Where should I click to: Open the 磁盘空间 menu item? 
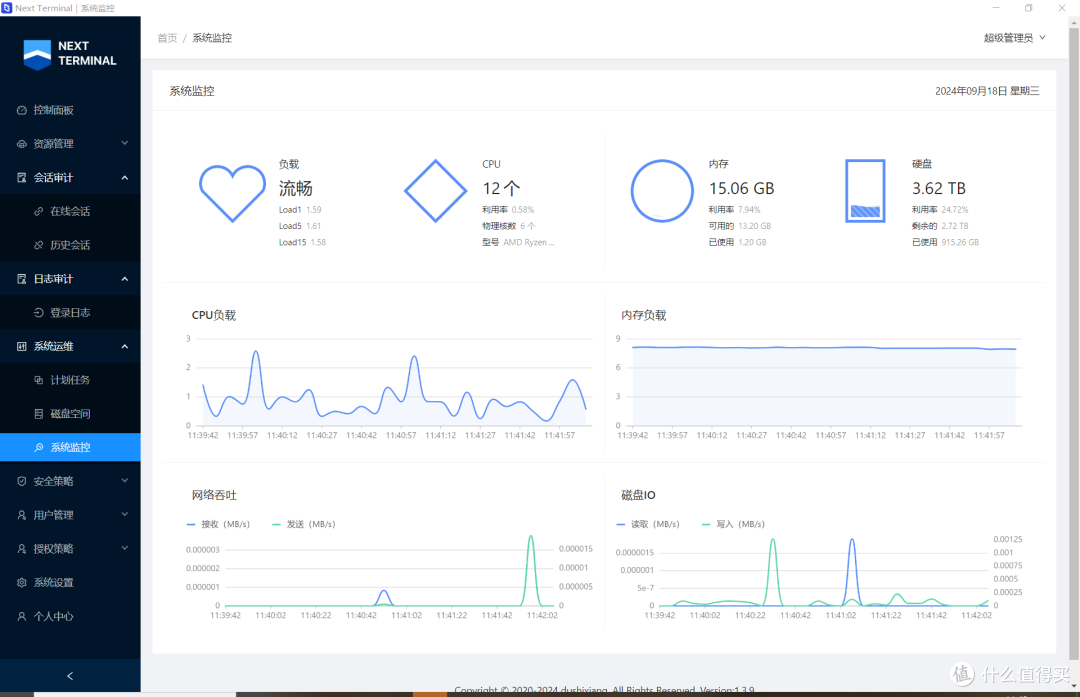70,414
